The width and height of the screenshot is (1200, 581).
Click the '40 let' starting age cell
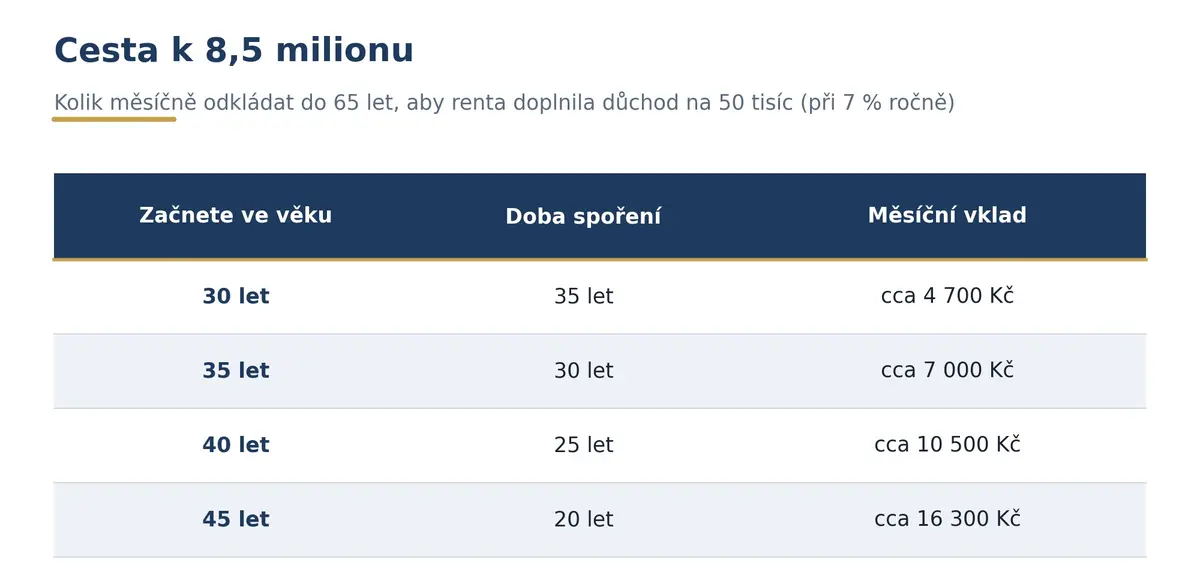[236, 445]
